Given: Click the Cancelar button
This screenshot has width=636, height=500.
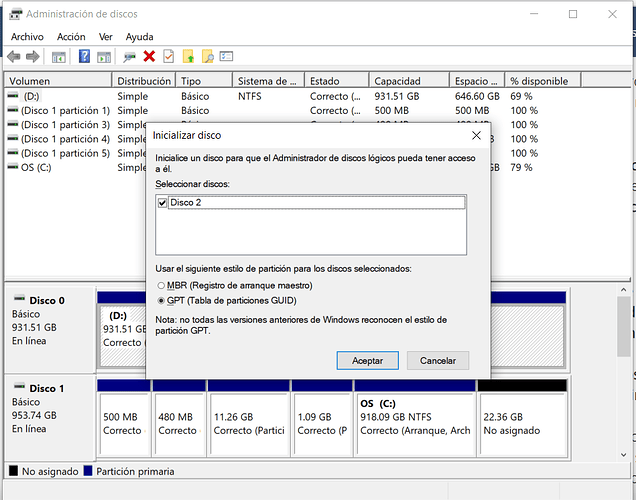Looking at the screenshot, I should tap(438, 361).
